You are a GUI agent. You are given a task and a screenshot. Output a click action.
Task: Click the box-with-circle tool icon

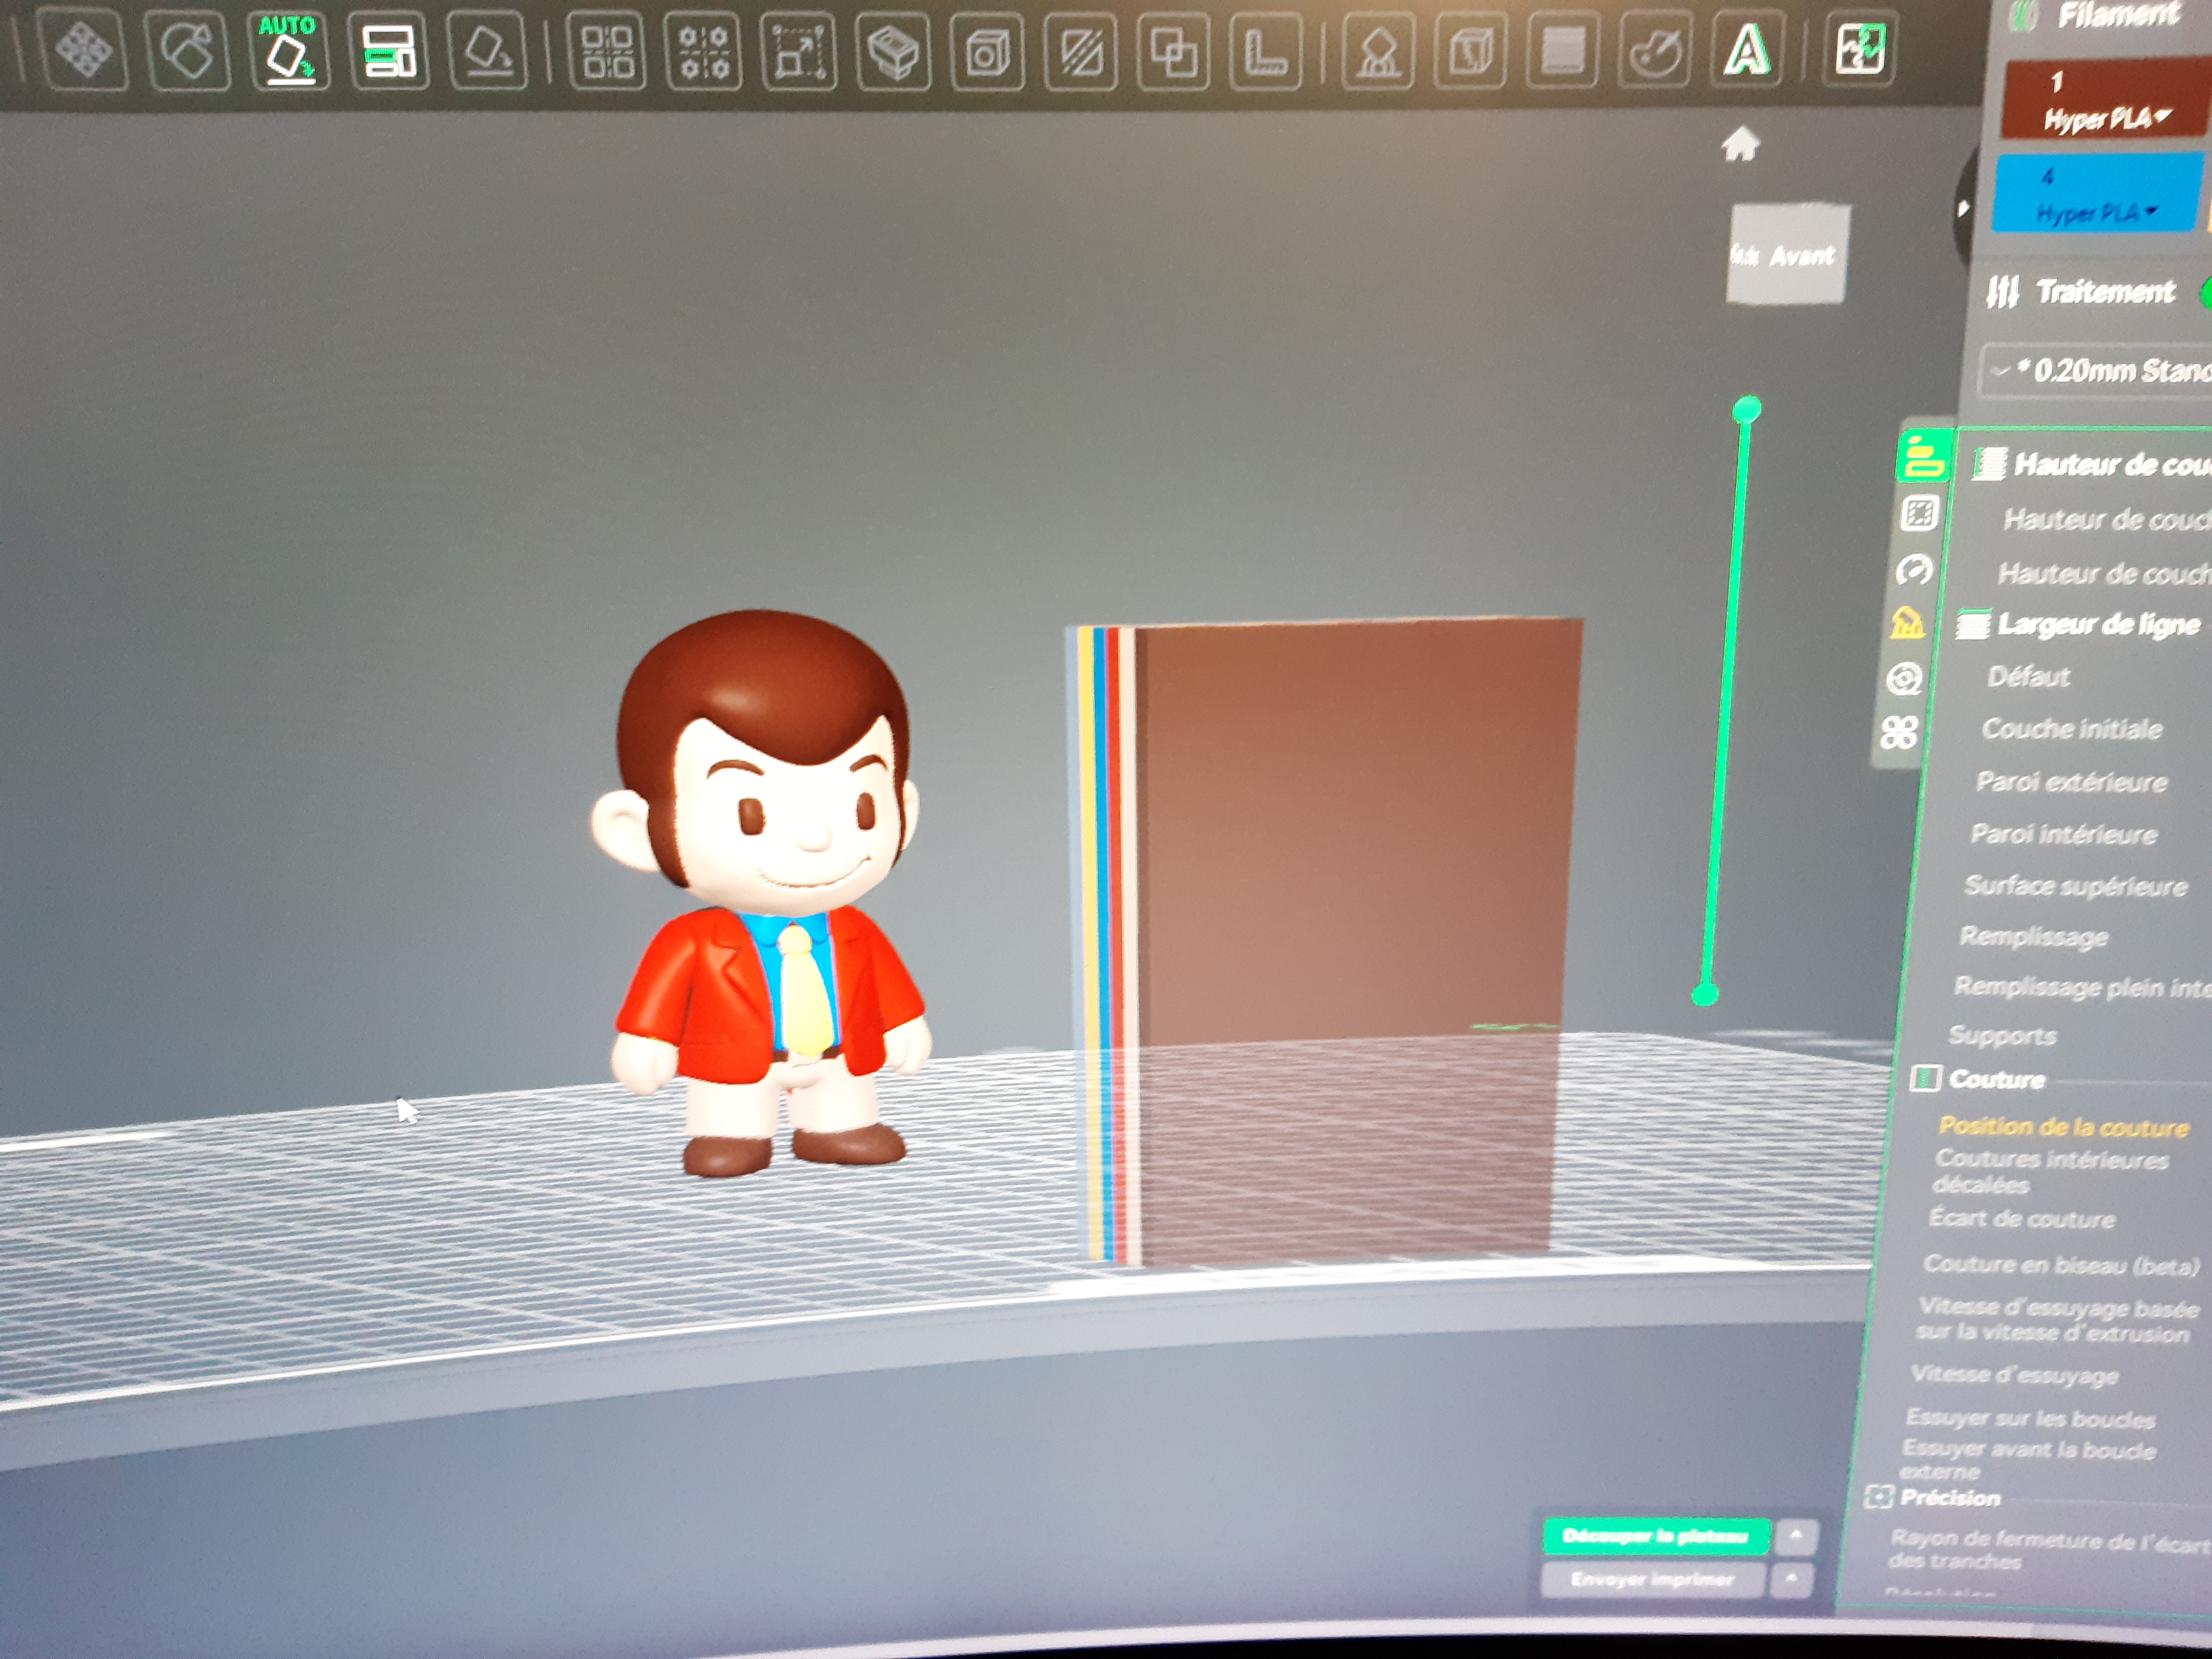987,52
